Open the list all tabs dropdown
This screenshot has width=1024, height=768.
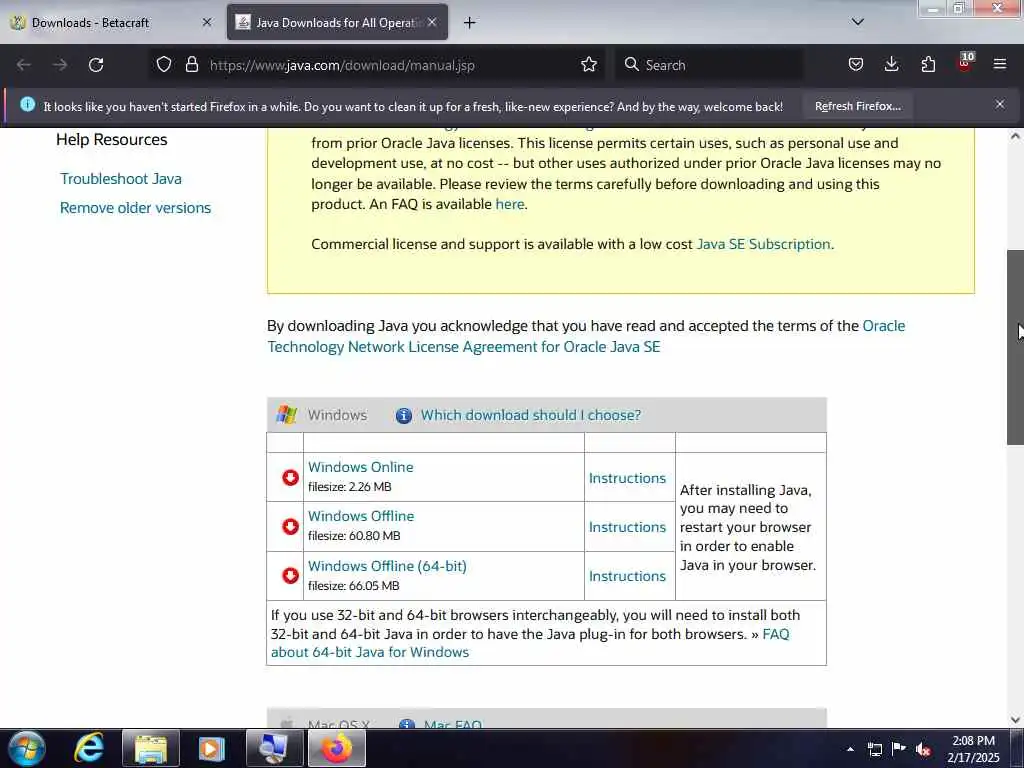(x=858, y=22)
